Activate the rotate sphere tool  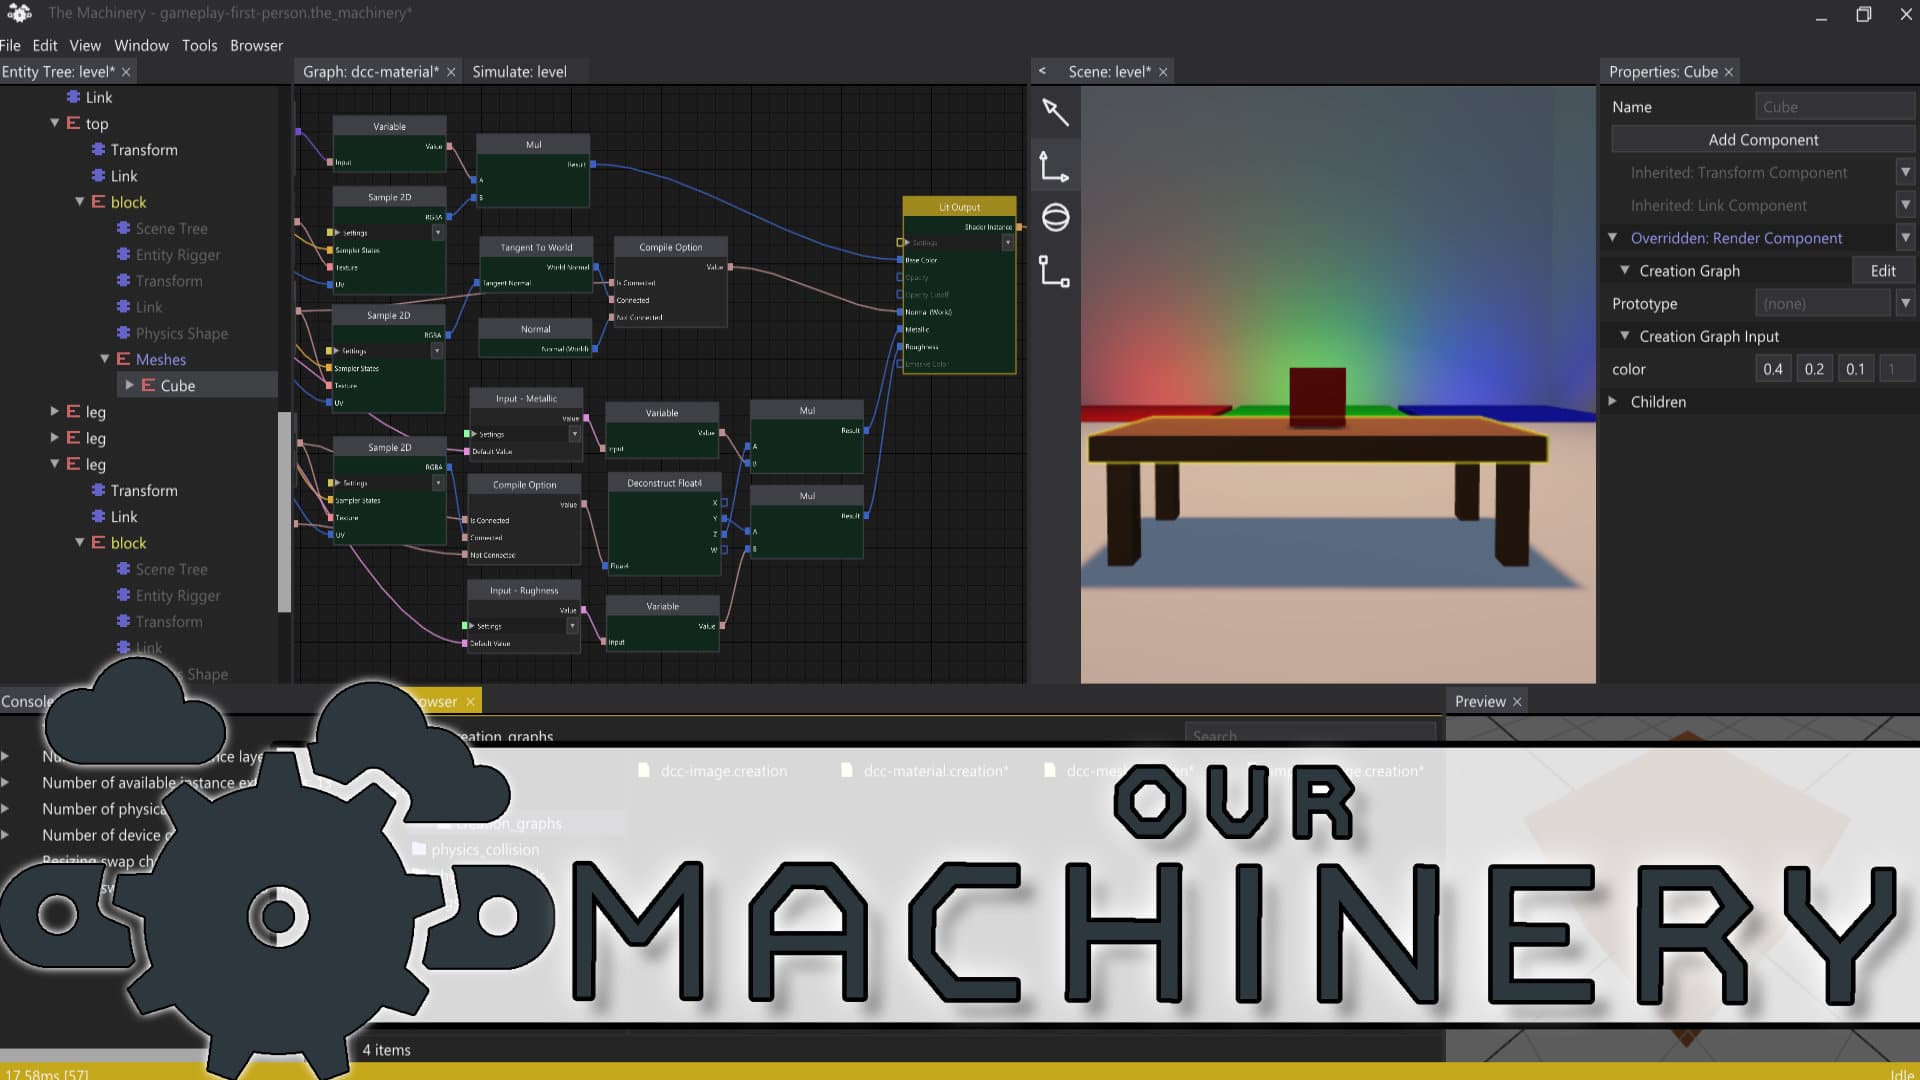(1055, 218)
